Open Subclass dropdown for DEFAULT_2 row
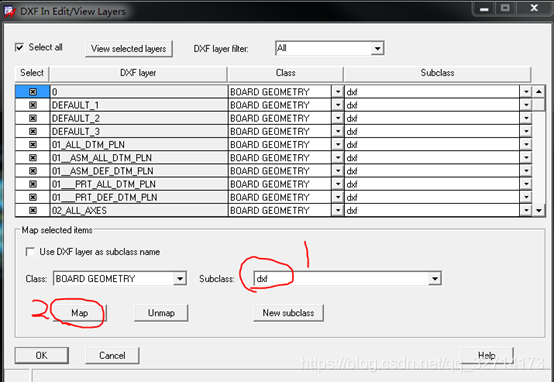The width and height of the screenshot is (554, 382). (x=526, y=118)
